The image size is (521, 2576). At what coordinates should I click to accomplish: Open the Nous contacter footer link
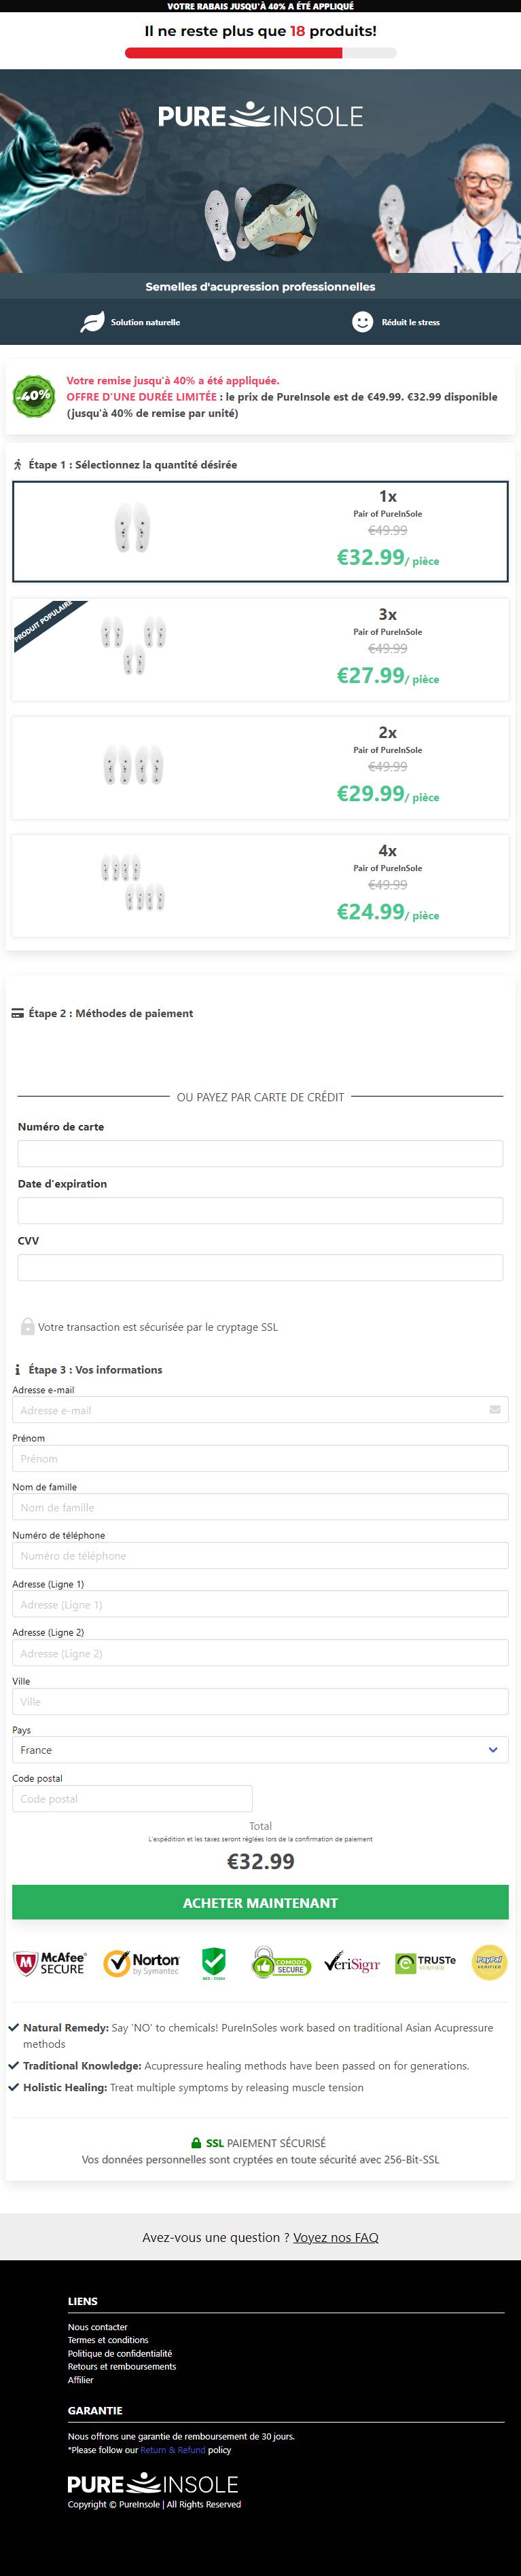(x=98, y=2327)
